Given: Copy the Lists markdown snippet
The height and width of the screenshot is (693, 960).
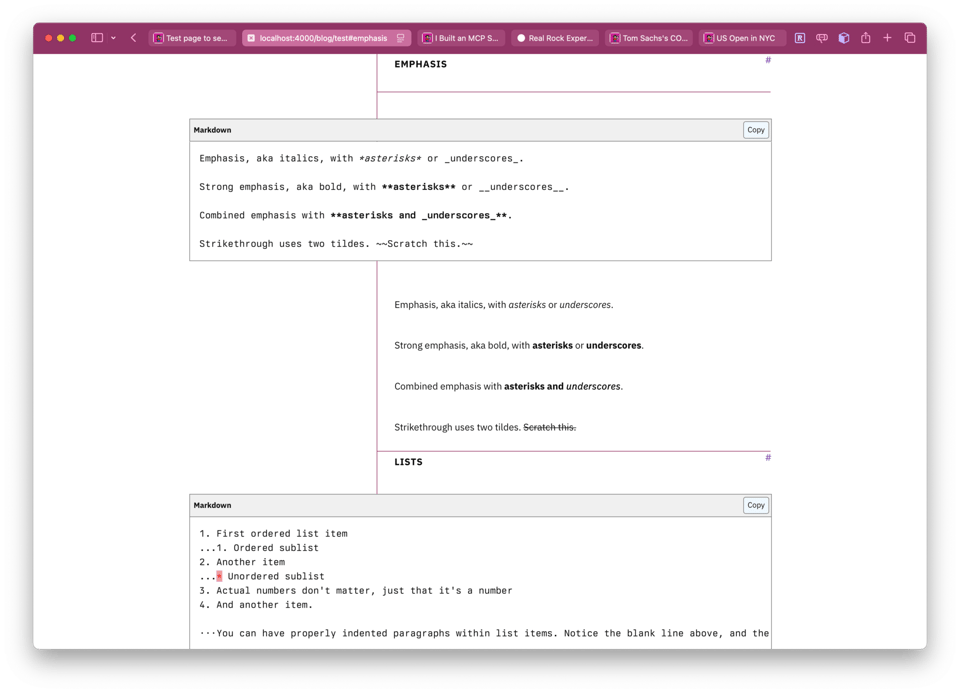Looking at the screenshot, I should click(x=755, y=505).
